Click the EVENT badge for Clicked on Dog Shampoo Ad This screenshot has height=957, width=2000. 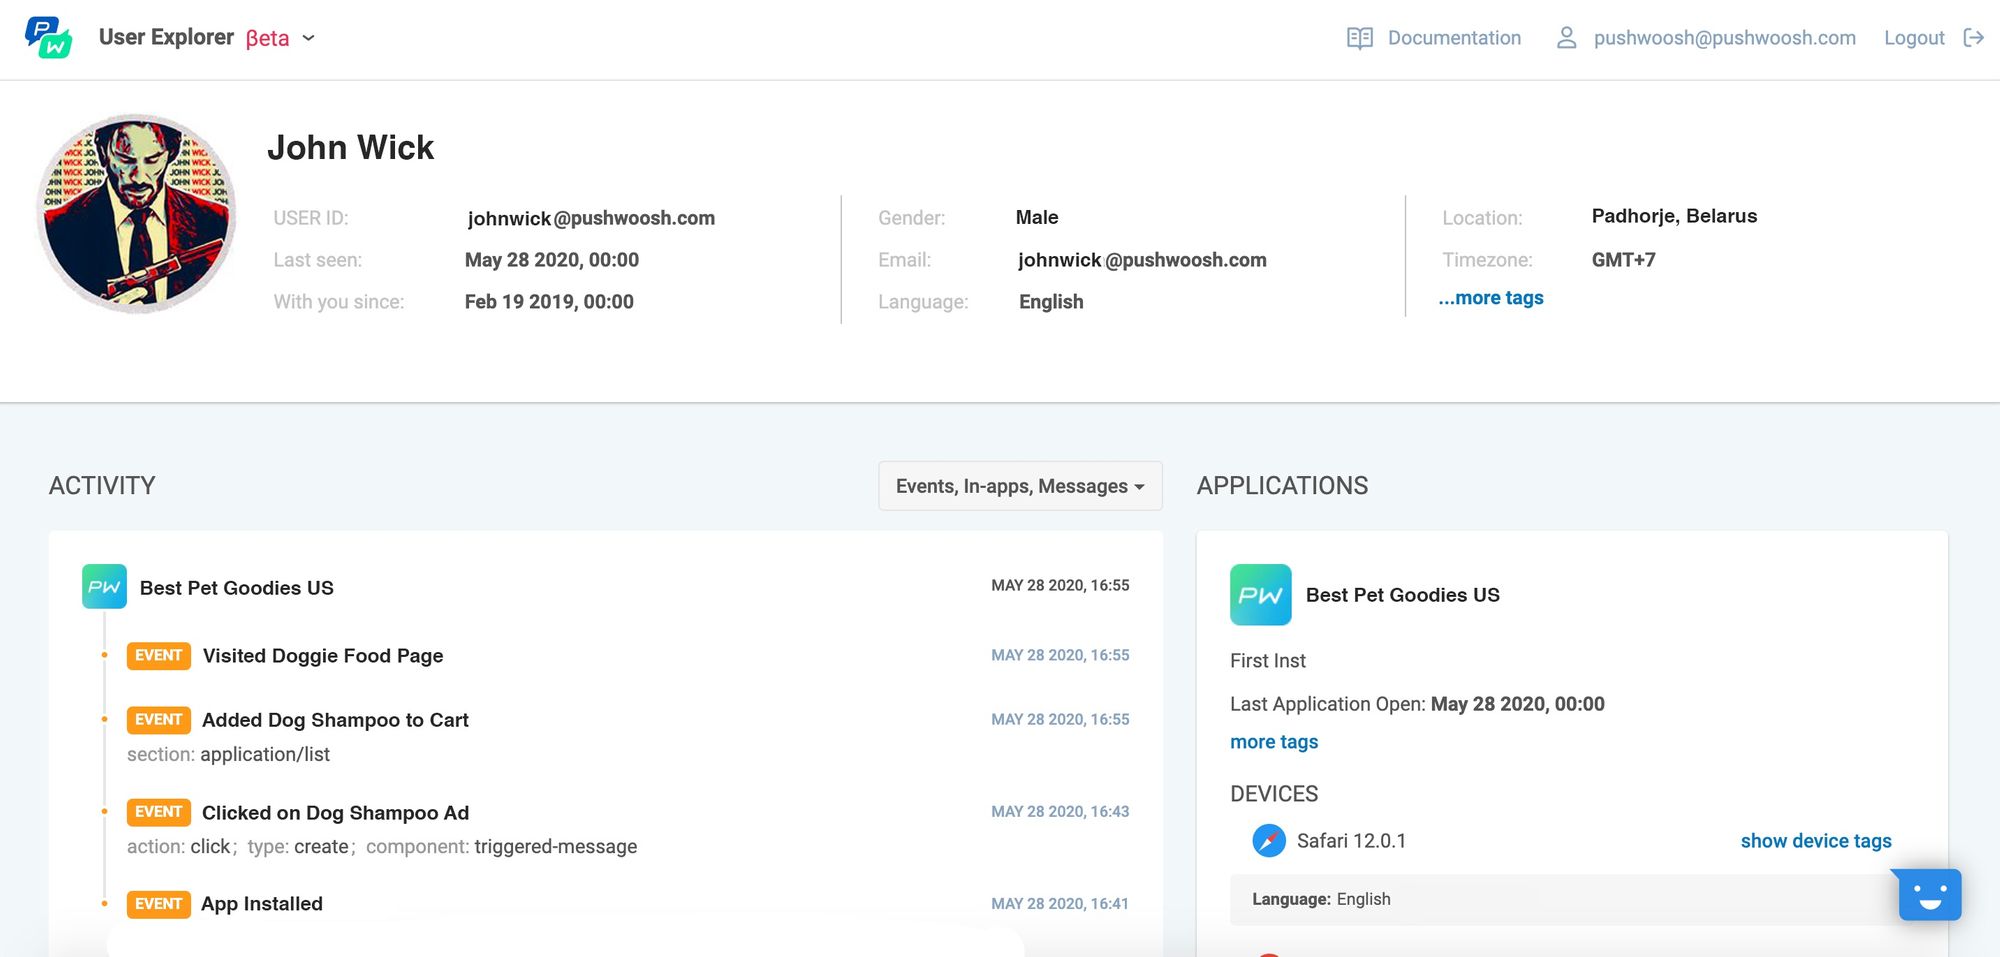158,812
